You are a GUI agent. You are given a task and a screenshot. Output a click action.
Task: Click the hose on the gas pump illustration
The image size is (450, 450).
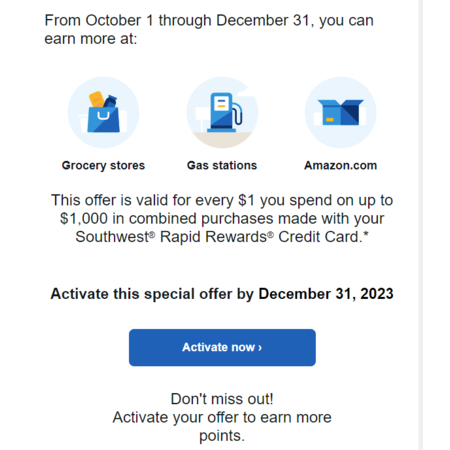(x=237, y=114)
